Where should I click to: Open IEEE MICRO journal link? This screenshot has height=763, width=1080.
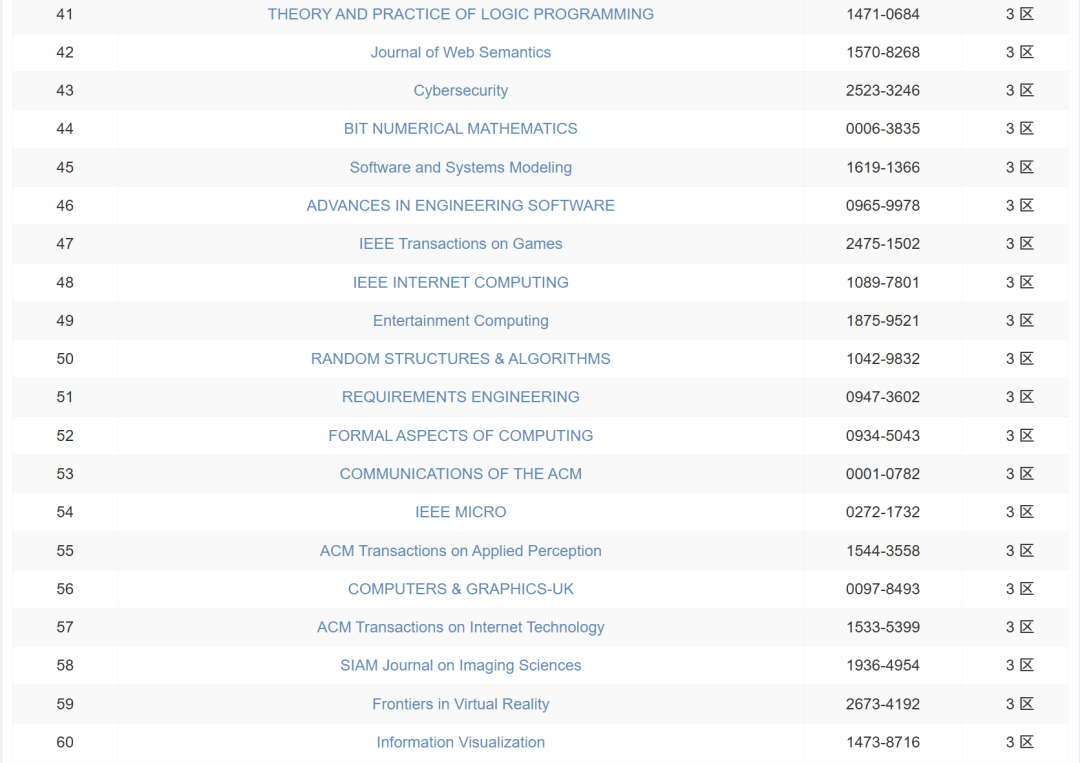[460, 512]
